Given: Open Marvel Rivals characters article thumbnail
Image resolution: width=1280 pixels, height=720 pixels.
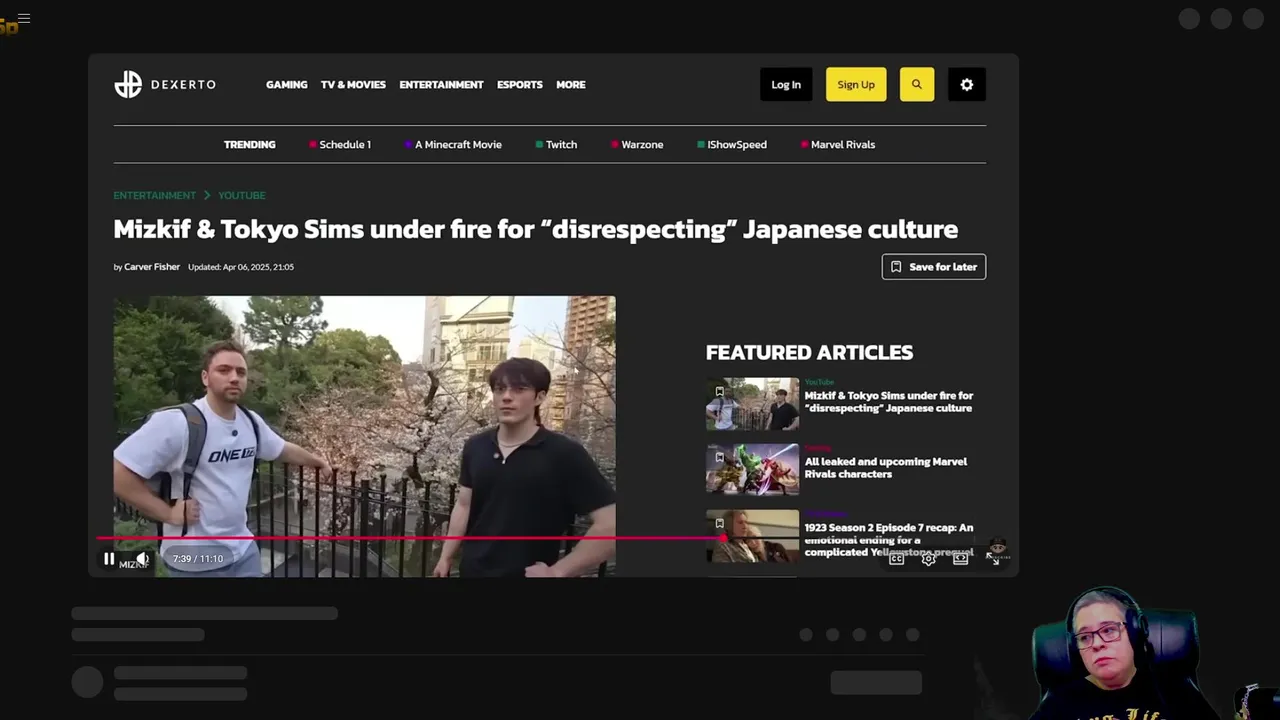Looking at the screenshot, I should (x=752, y=470).
